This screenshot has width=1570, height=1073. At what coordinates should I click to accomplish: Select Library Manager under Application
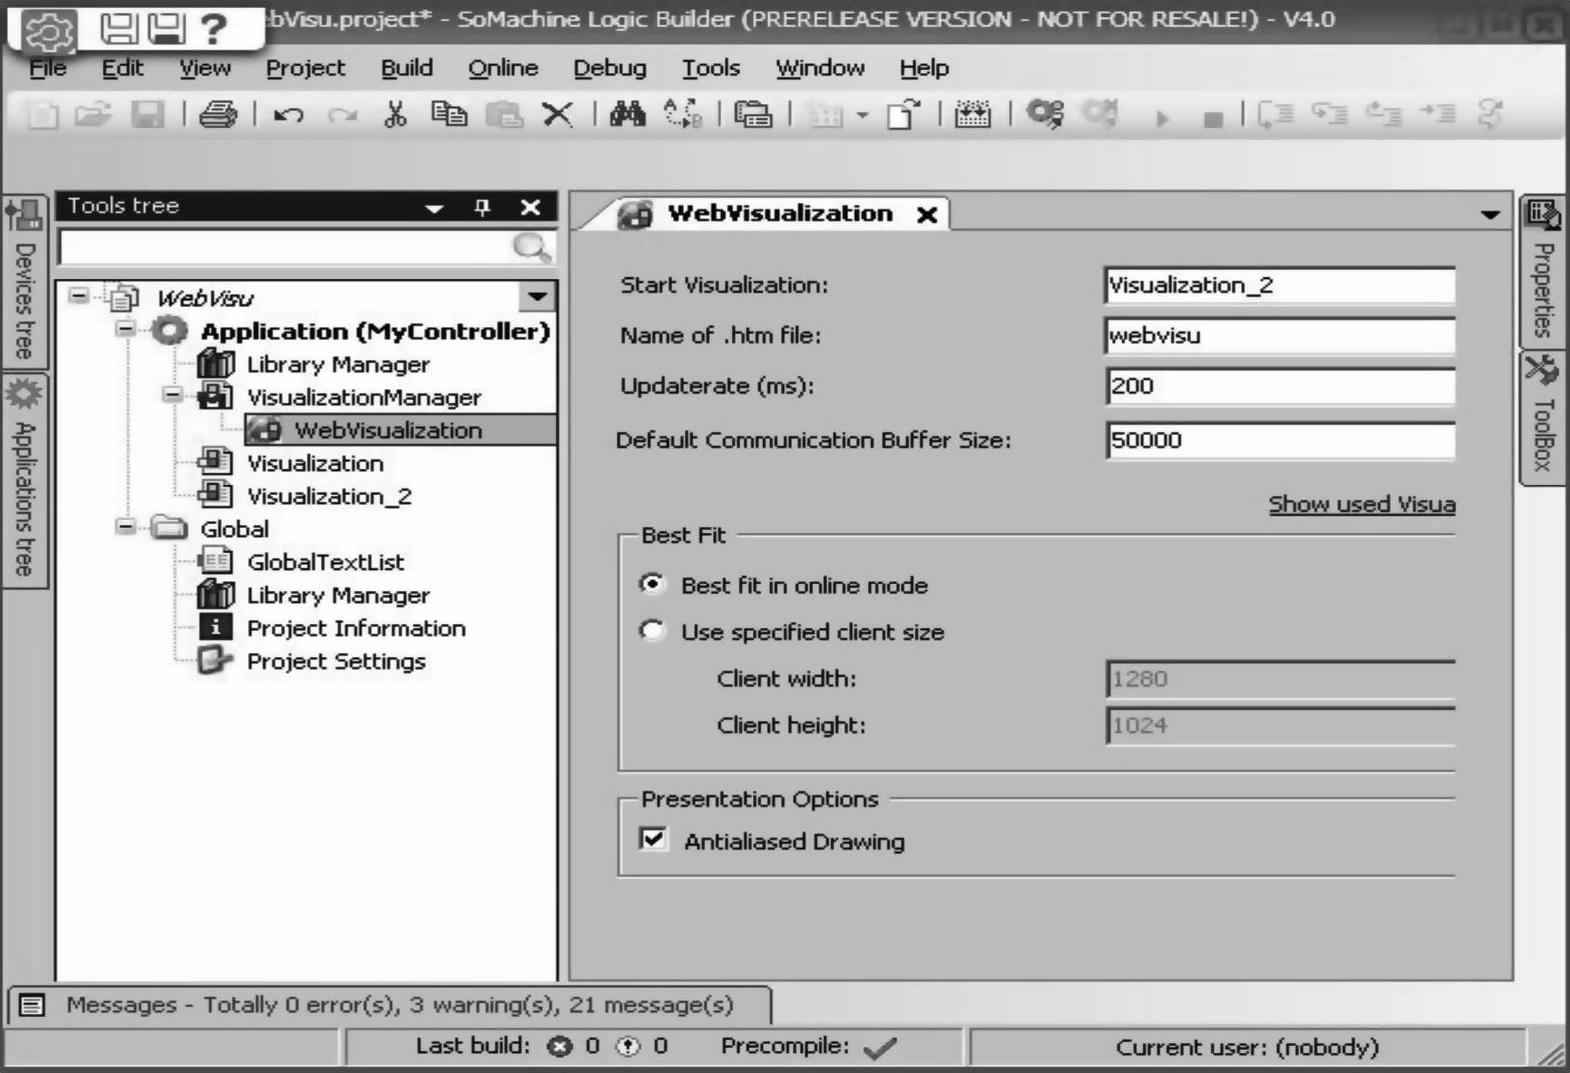tap(338, 364)
